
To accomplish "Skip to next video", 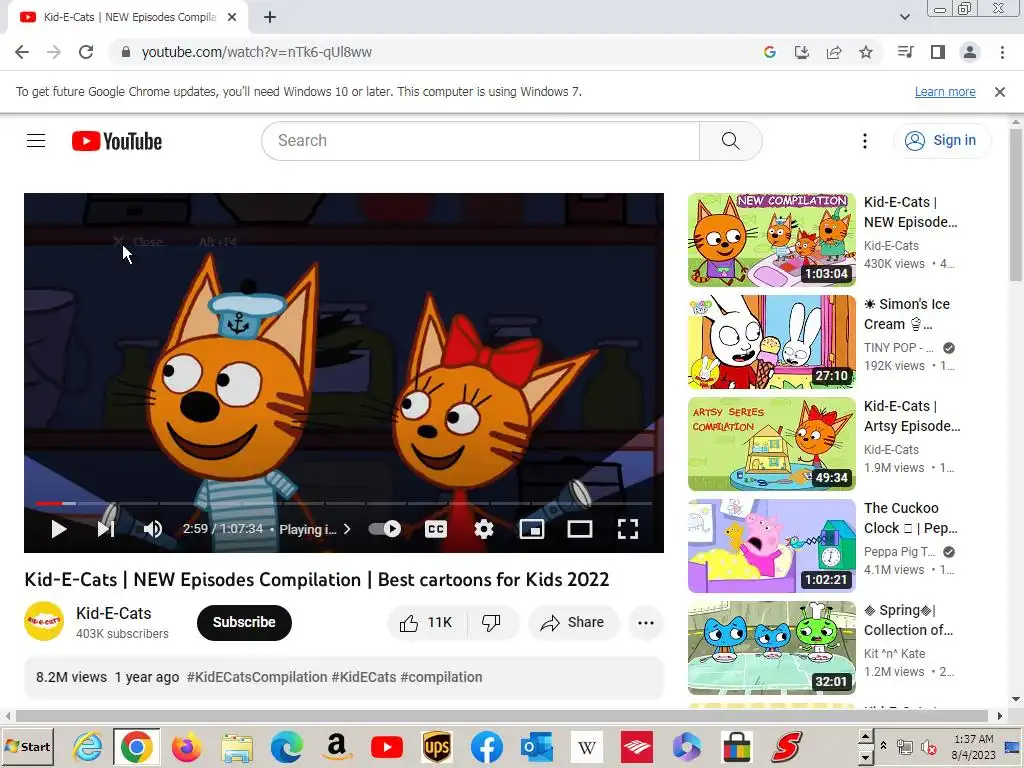I will click(106, 529).
